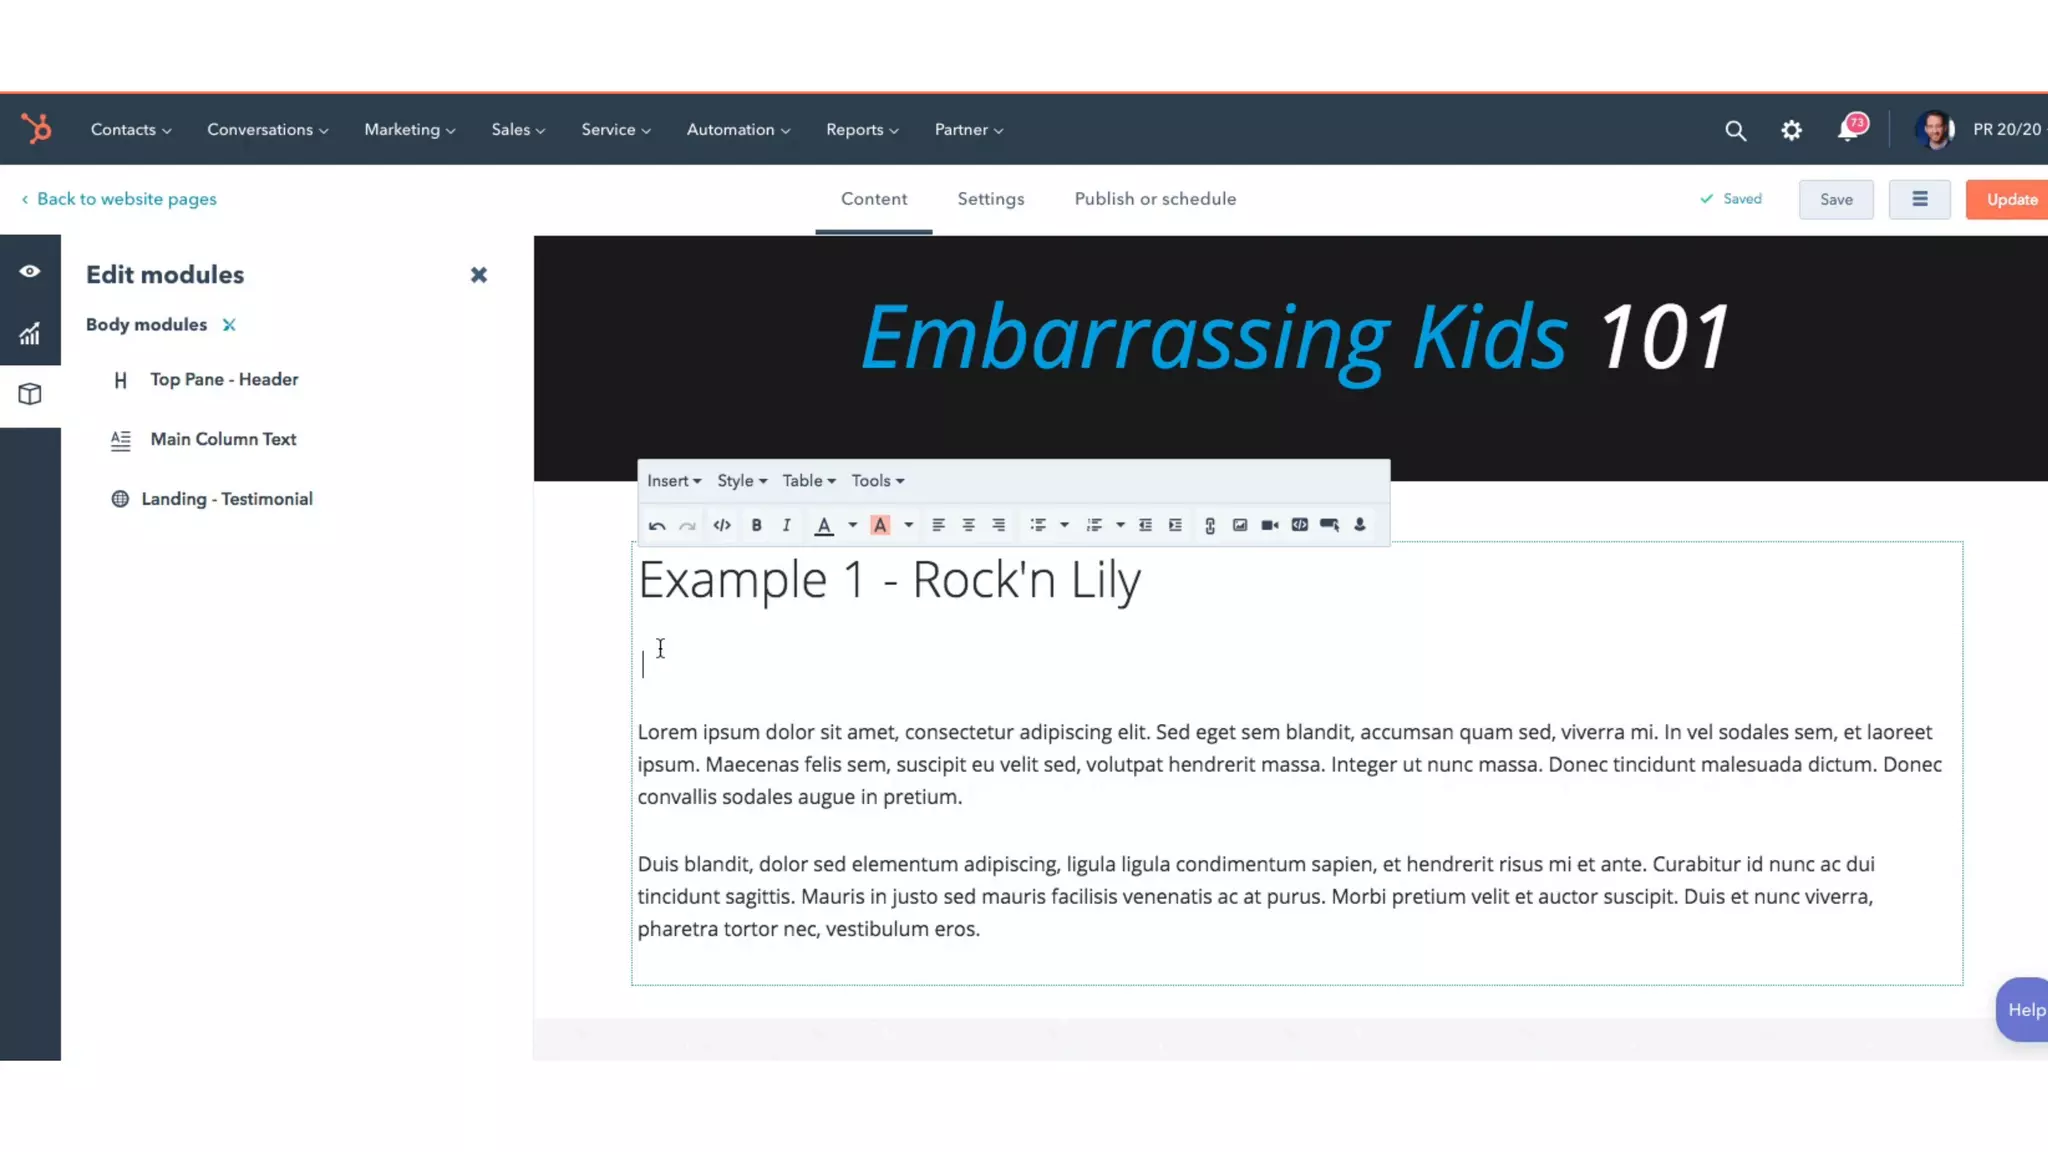The height and width of the screenshot is (1152, 2048).
Task: Toggle italic formatting in editor toolbar
Action: click(x=786, y=525)
